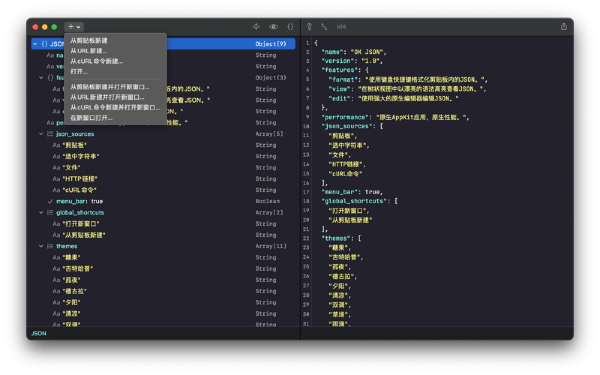Click the JSON path label in status bar

(39, 334)
